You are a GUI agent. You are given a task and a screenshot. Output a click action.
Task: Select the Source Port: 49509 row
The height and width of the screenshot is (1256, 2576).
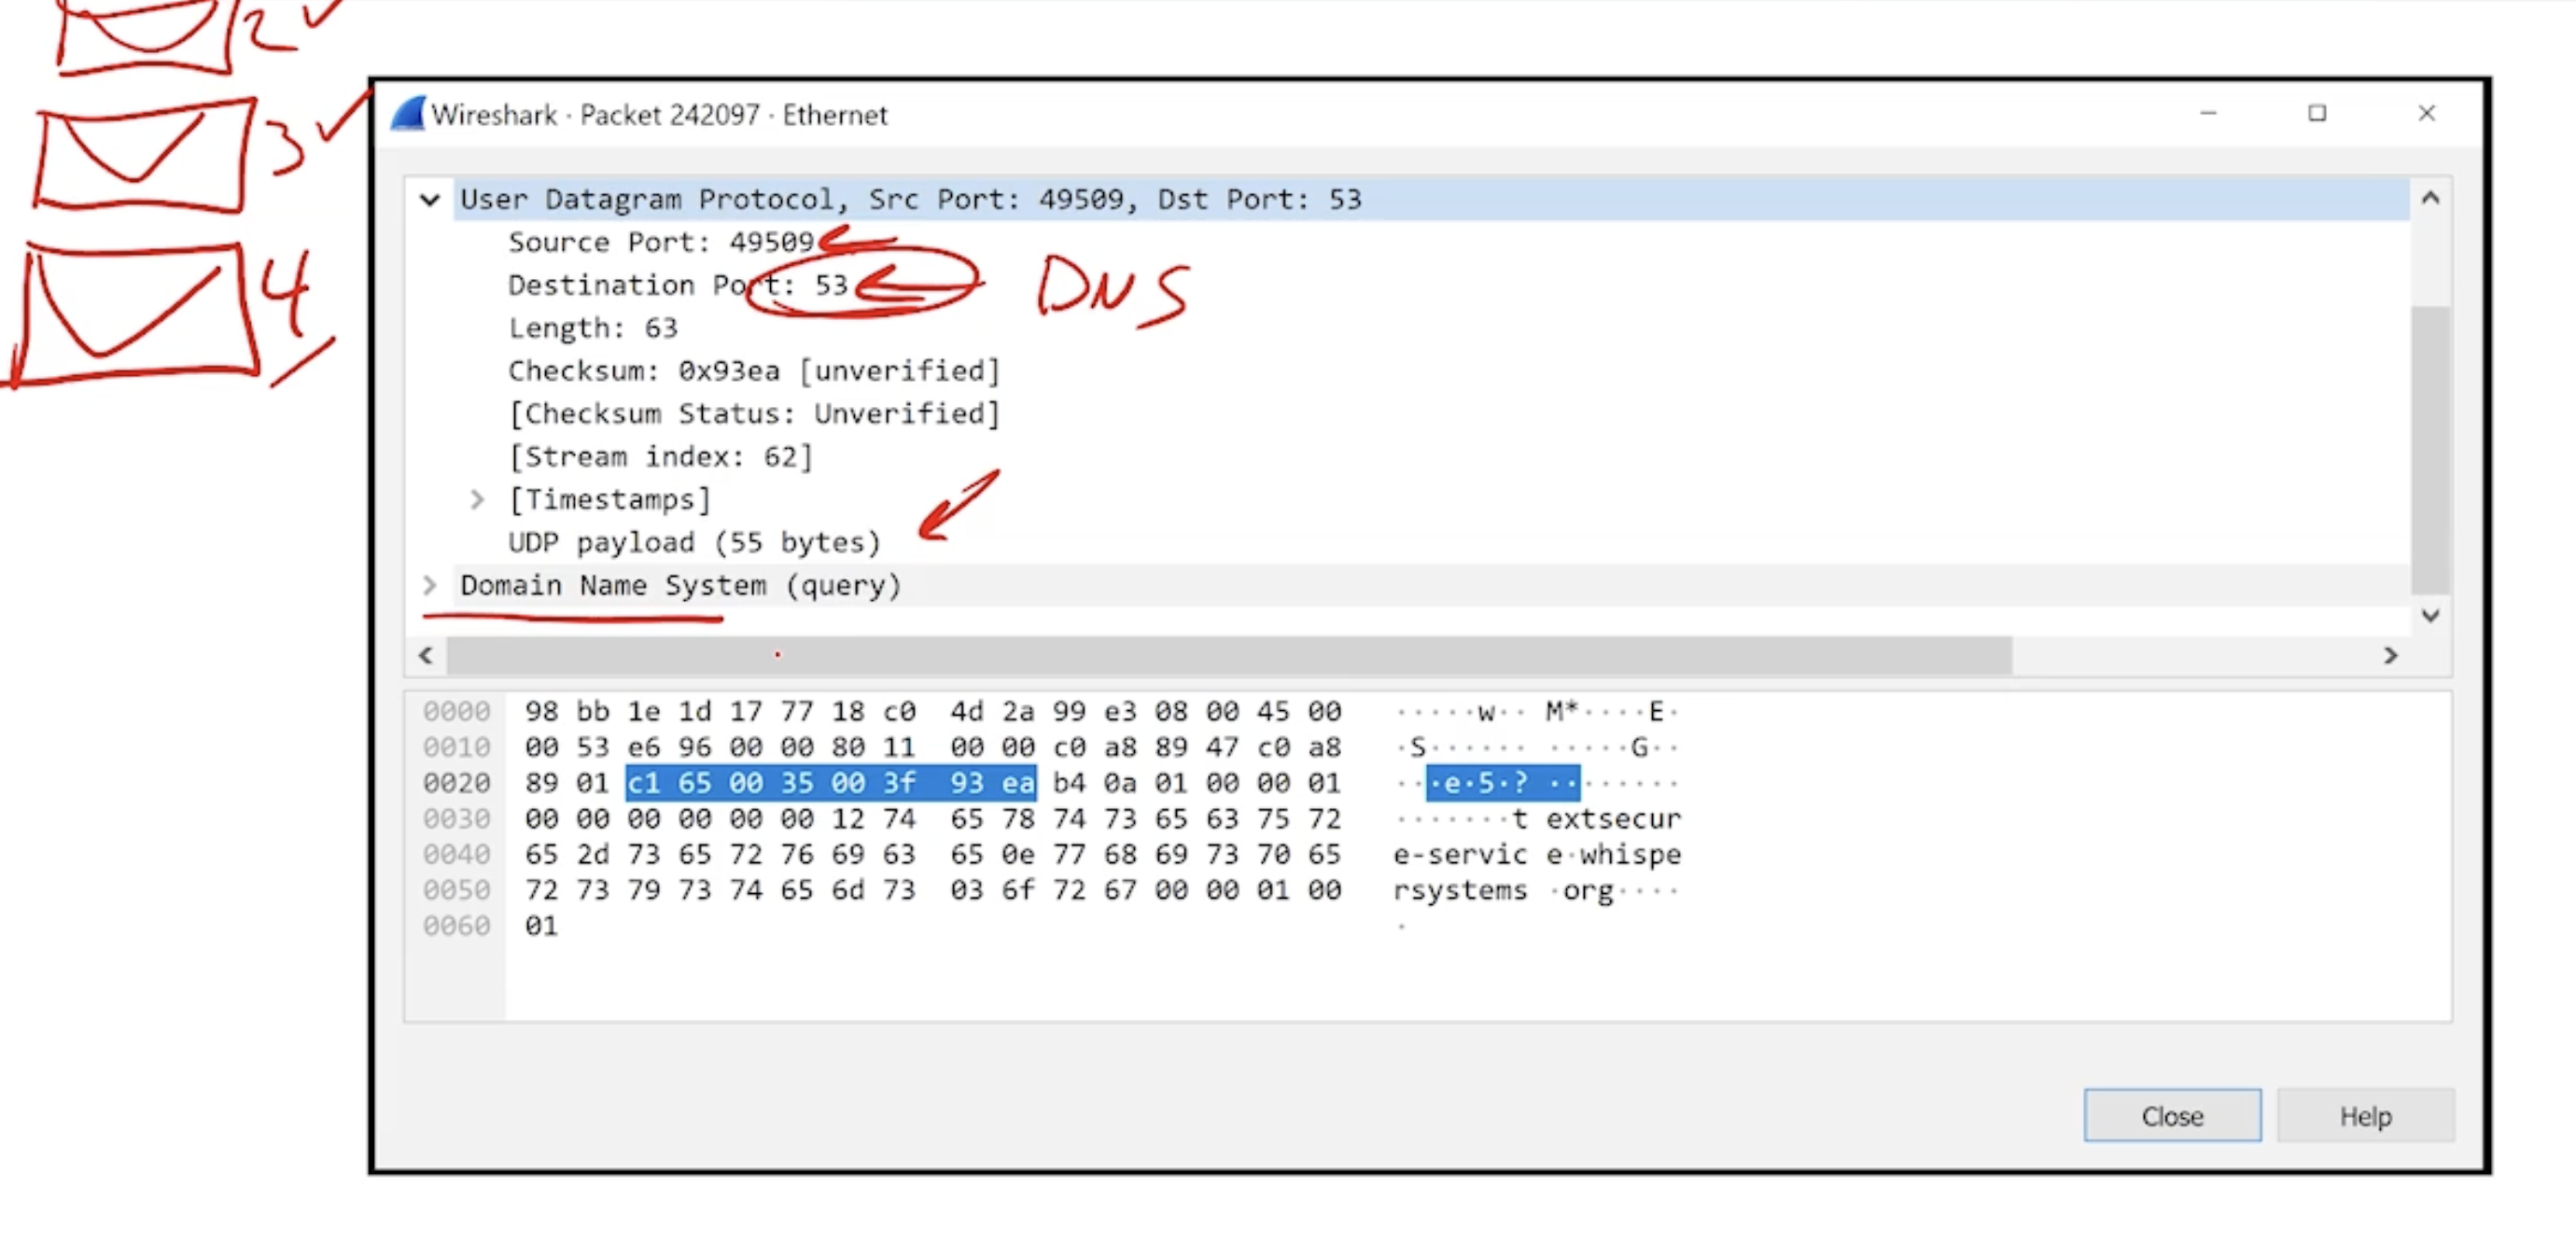pyautogui.click(x=660, y=242)
